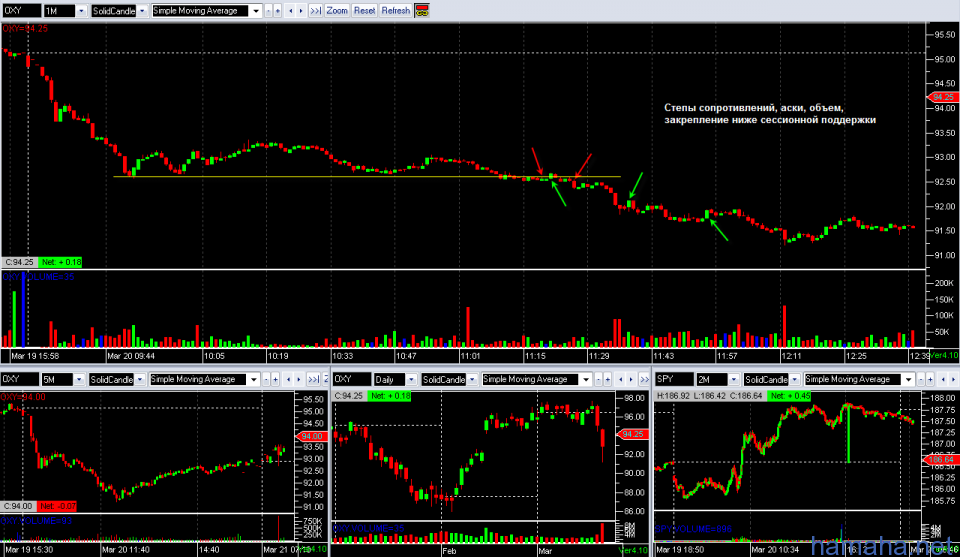The width and height of the screenshot is (960, 557).
Task: Open SolidCandle style dropdown in 5M chart
Action: 140,379
